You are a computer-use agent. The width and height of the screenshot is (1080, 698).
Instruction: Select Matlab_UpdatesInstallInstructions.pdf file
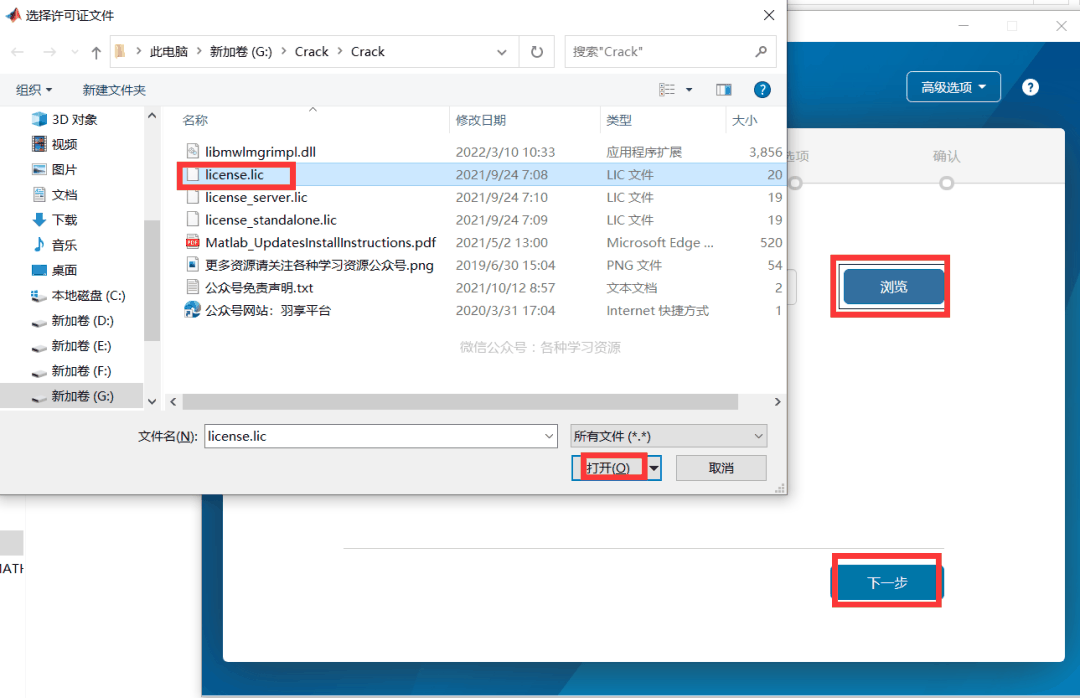click(x=320, y=242)
